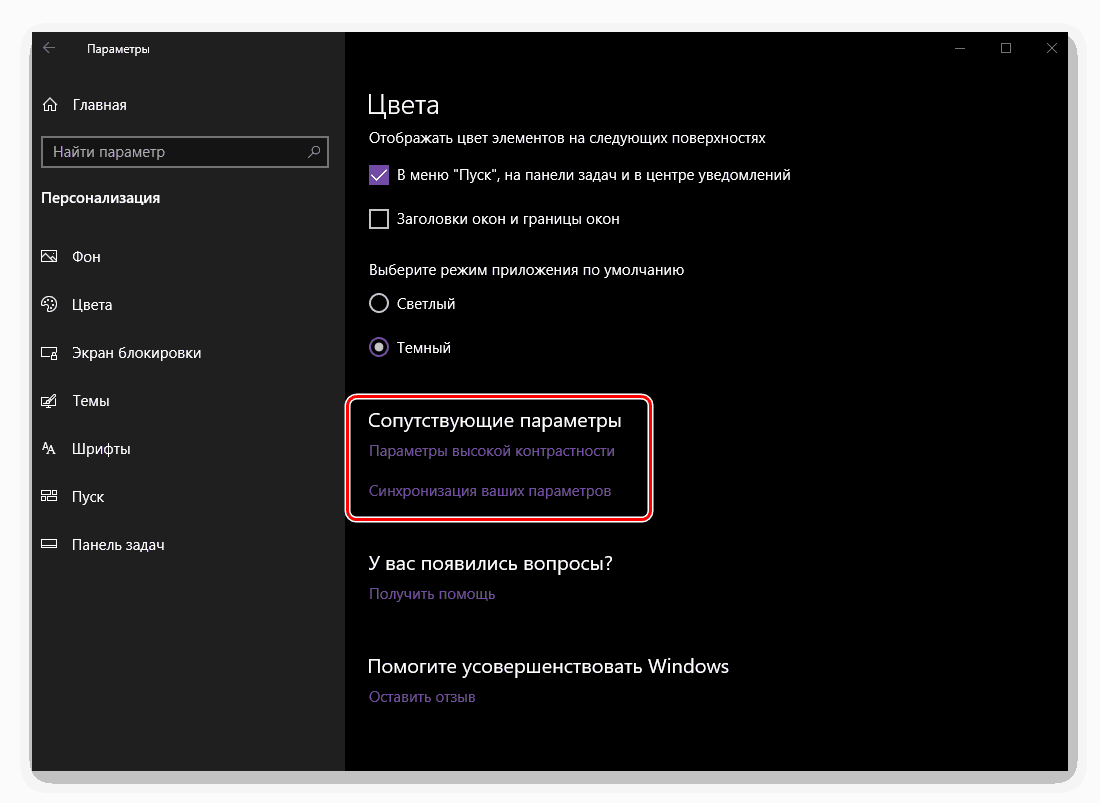Screen dimensions: 1100x803
Task: Click the Цвета page title
Action: click(403, 104)
